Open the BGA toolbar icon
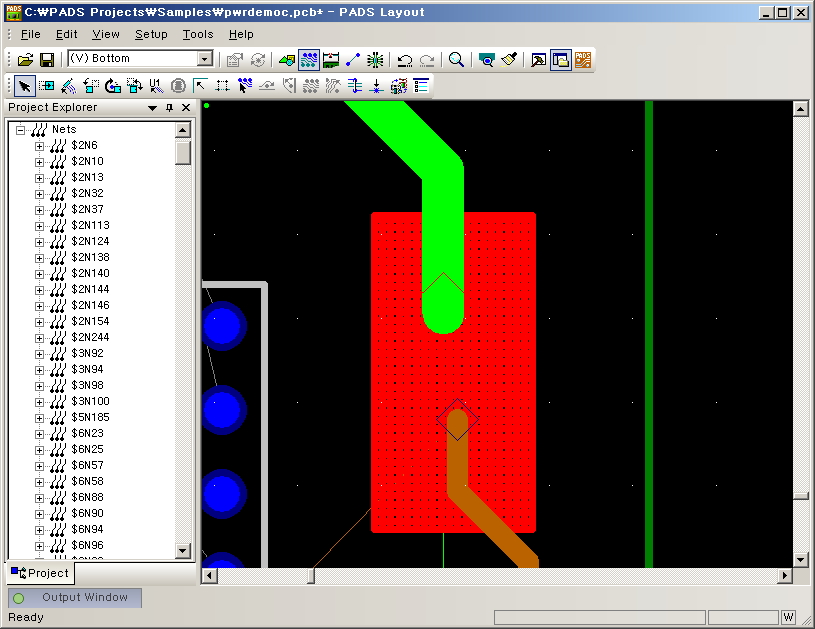 point(375,60)
